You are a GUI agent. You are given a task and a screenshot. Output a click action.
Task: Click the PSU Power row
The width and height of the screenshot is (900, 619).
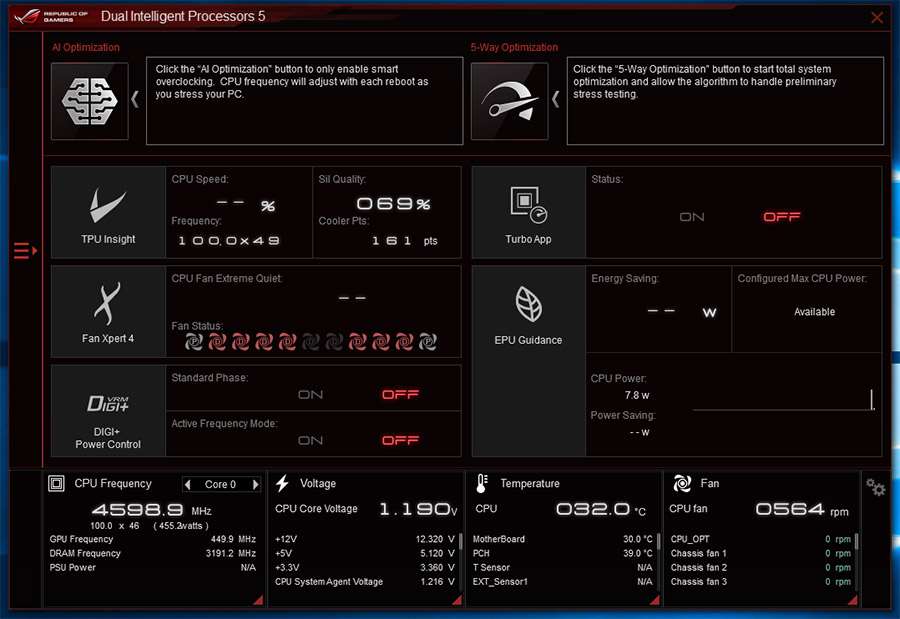pos(153,567)
